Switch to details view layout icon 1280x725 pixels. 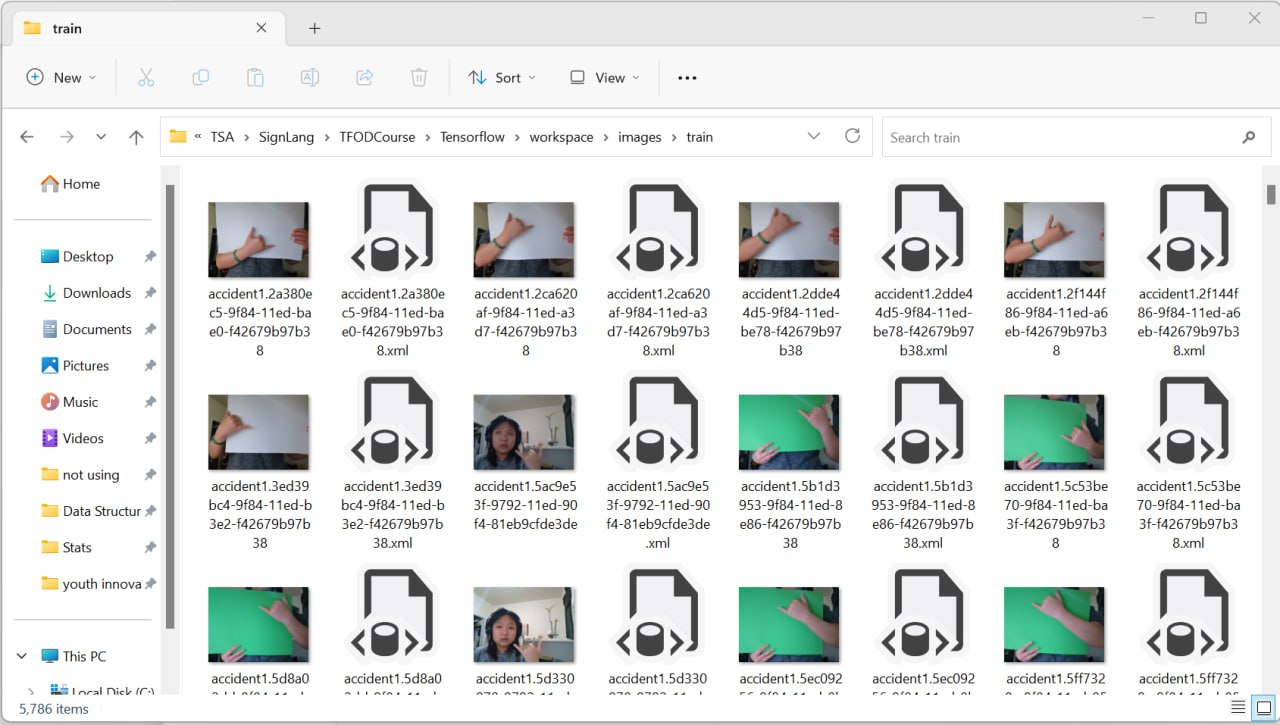coord(1238,708)
